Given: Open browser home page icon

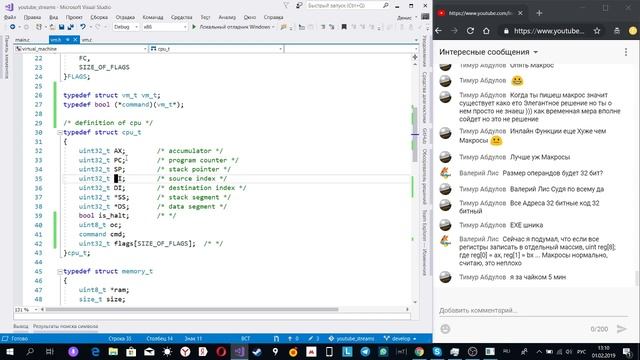Looking at the screenshot, I should [486, 31].
